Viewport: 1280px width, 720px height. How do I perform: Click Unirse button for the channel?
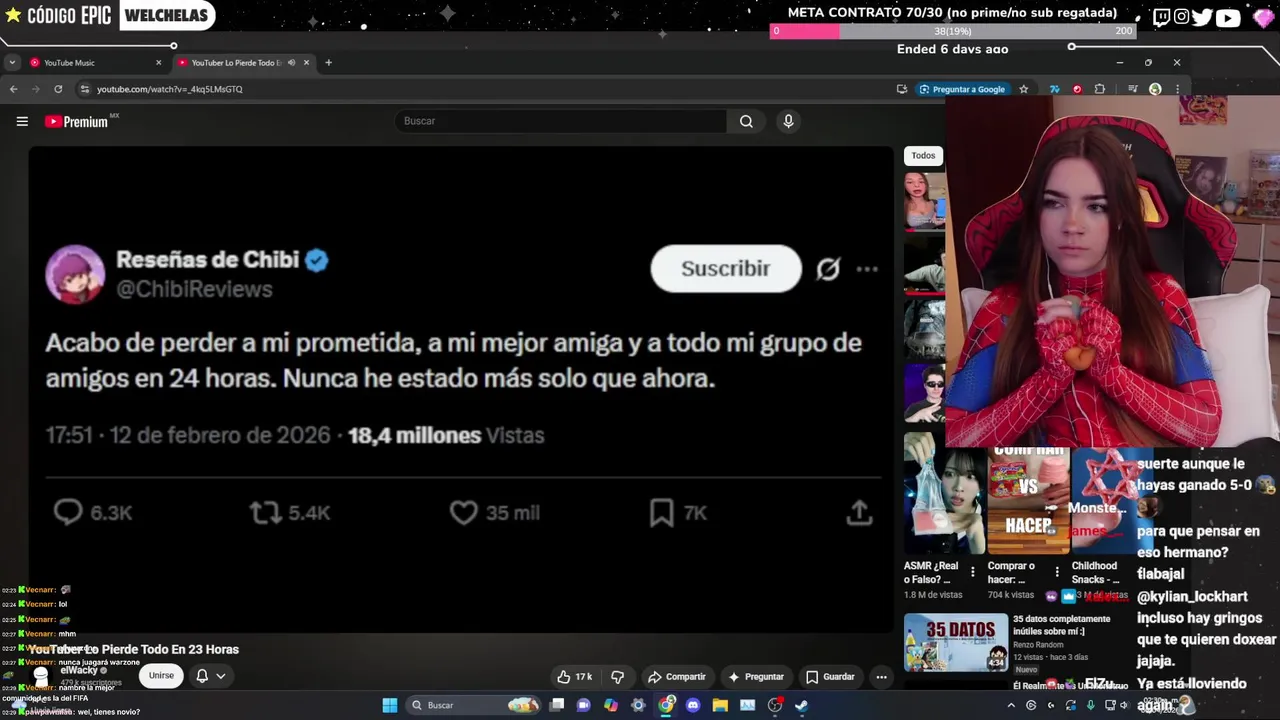(161, 676)
